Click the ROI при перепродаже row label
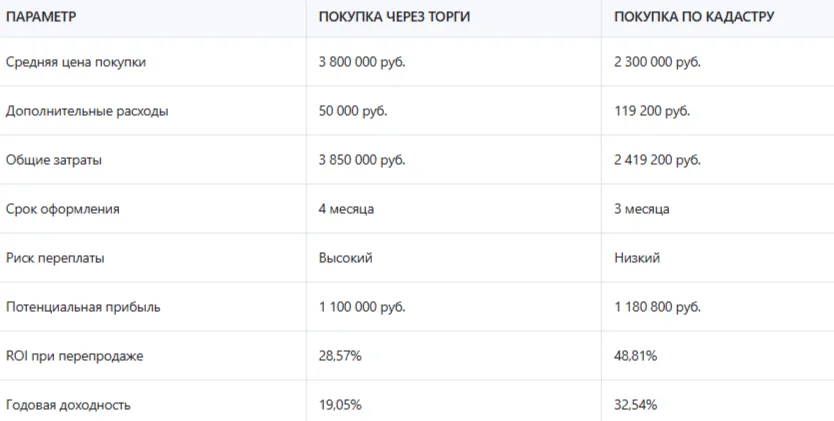This screenshot has width=834, height=421. pos(74,356)
